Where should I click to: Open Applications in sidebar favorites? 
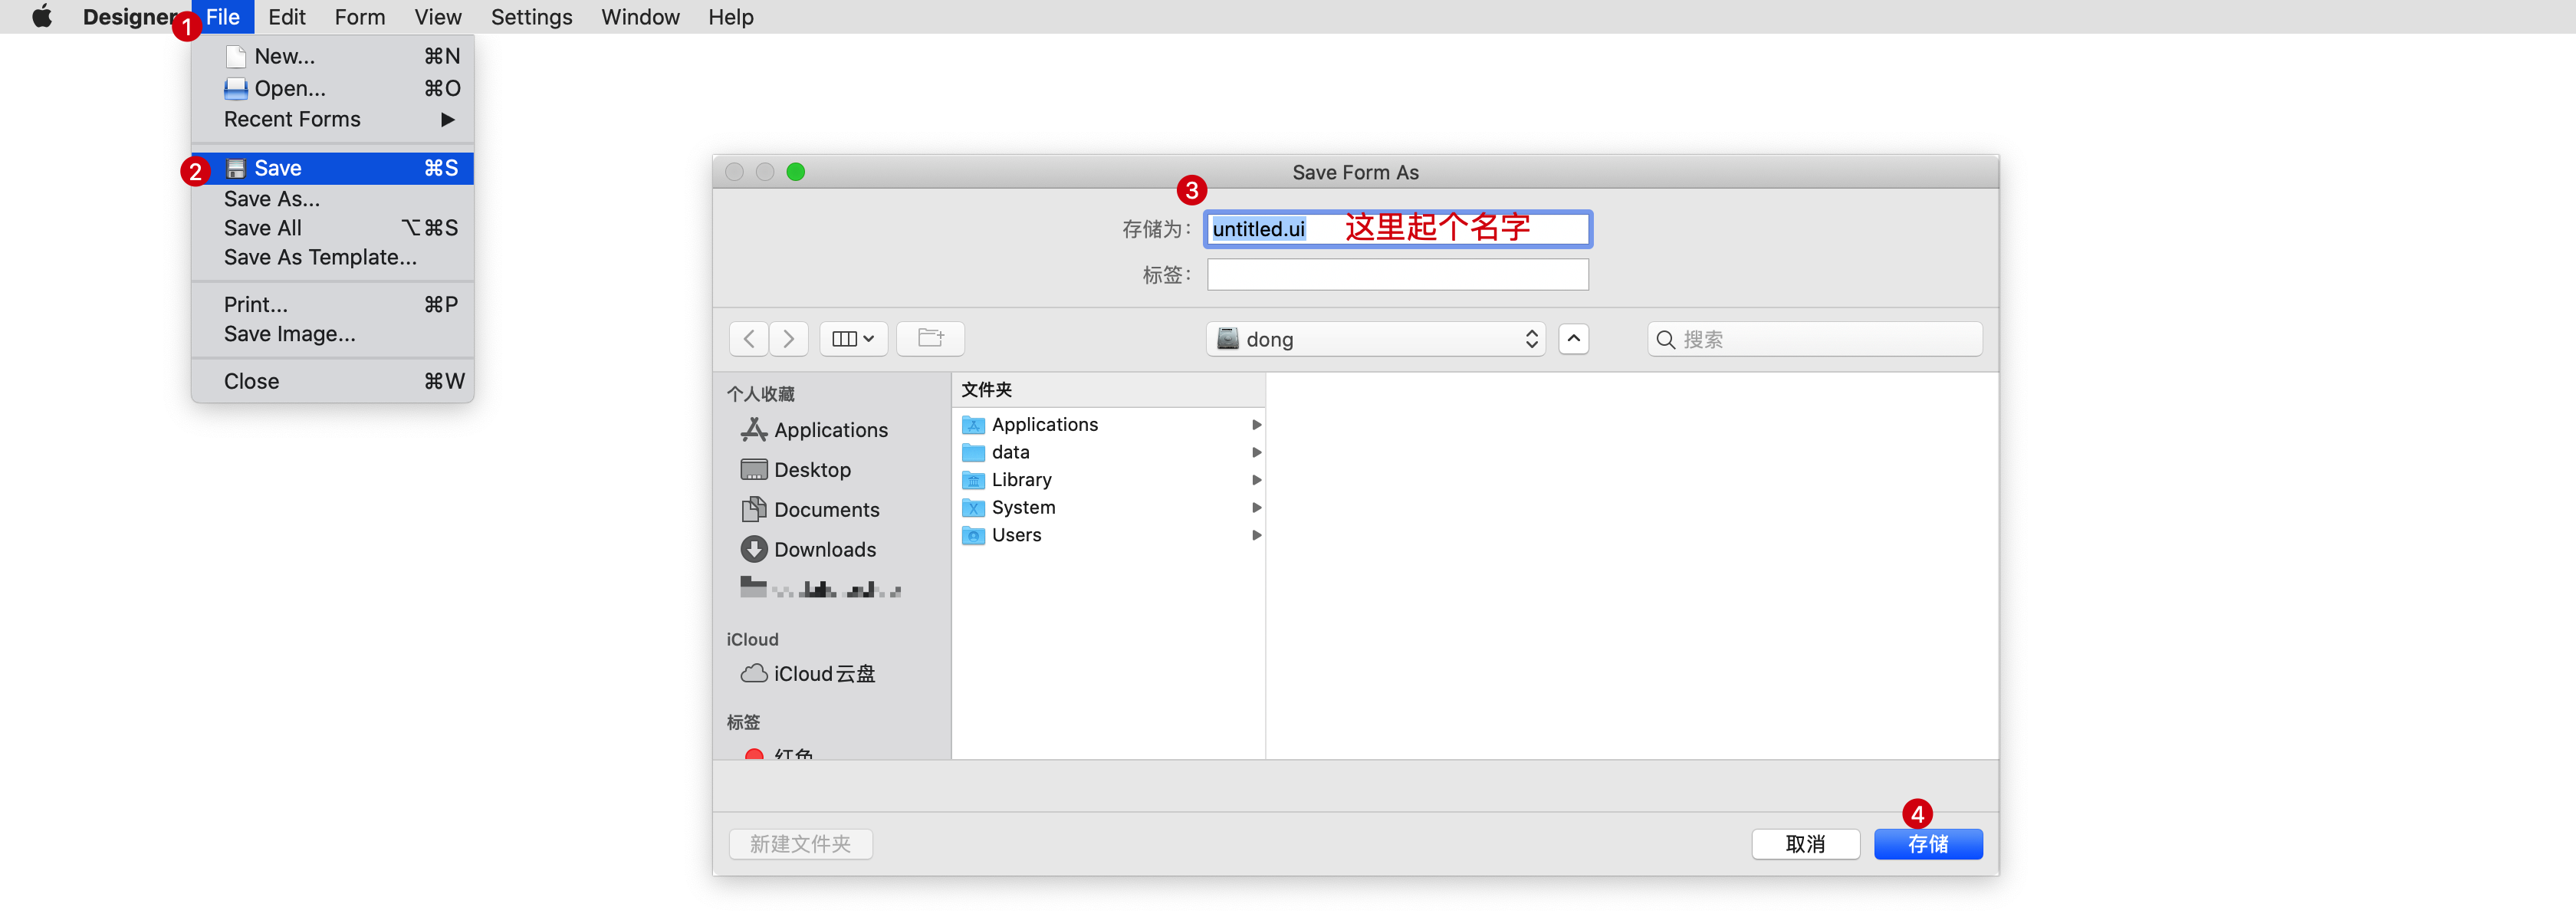pos(830,430)
